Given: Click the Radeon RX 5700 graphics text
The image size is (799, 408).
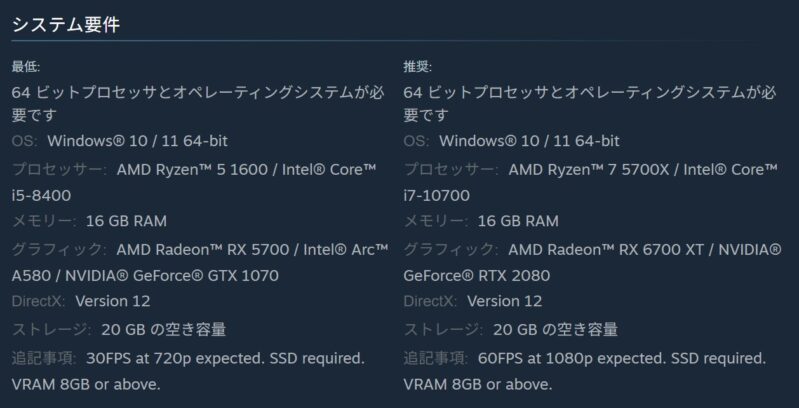Looking at the screenshot, I should [204, 249].
